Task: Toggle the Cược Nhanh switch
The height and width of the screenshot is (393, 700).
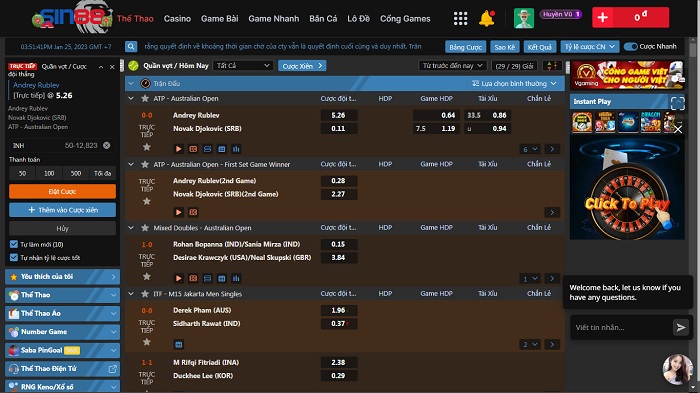Action: coord(630,46)
